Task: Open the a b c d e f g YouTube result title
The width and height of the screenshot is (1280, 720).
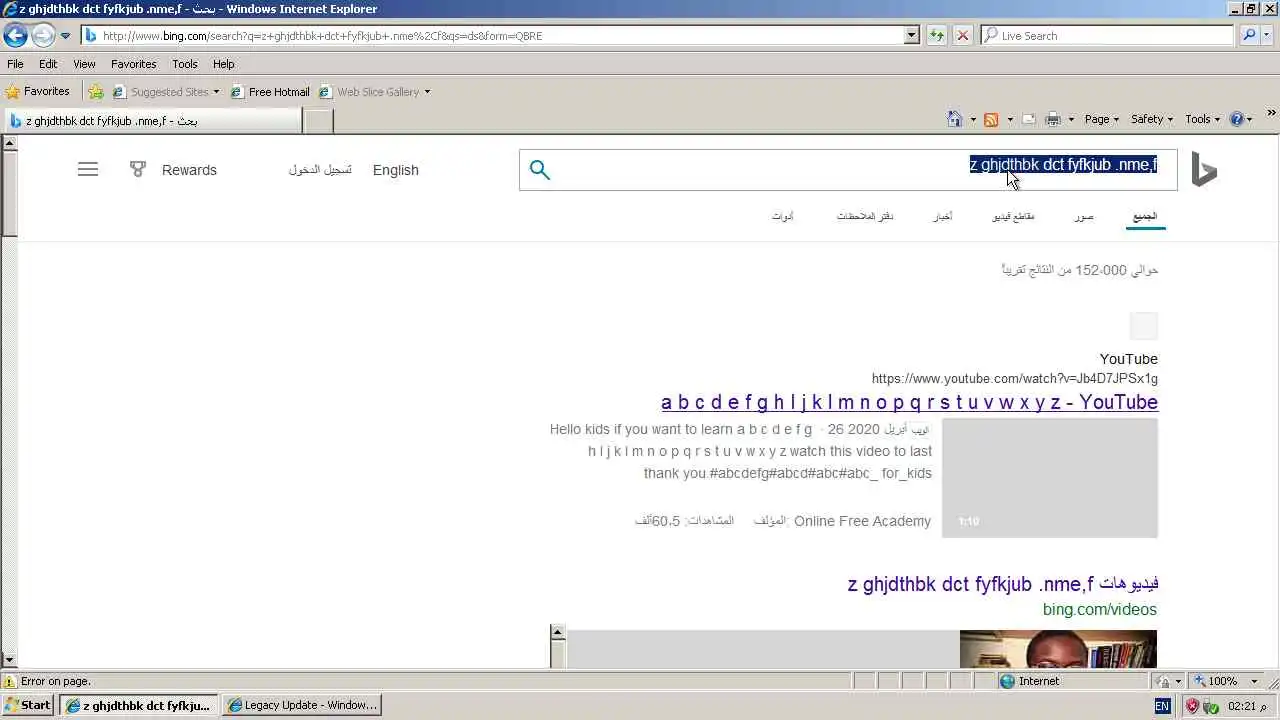Action: point(909,402)
